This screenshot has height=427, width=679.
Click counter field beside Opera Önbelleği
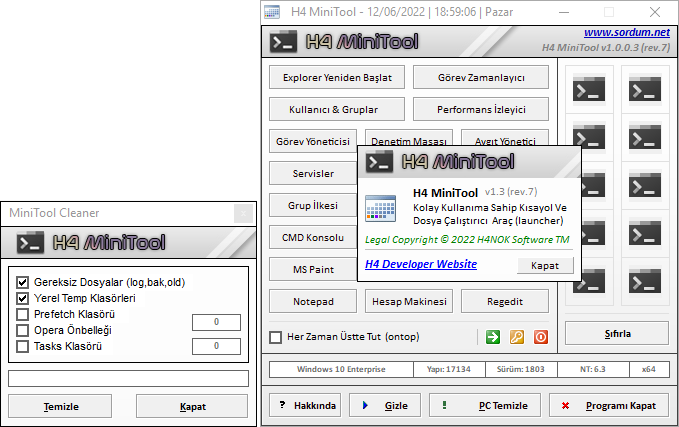(216, 322)
